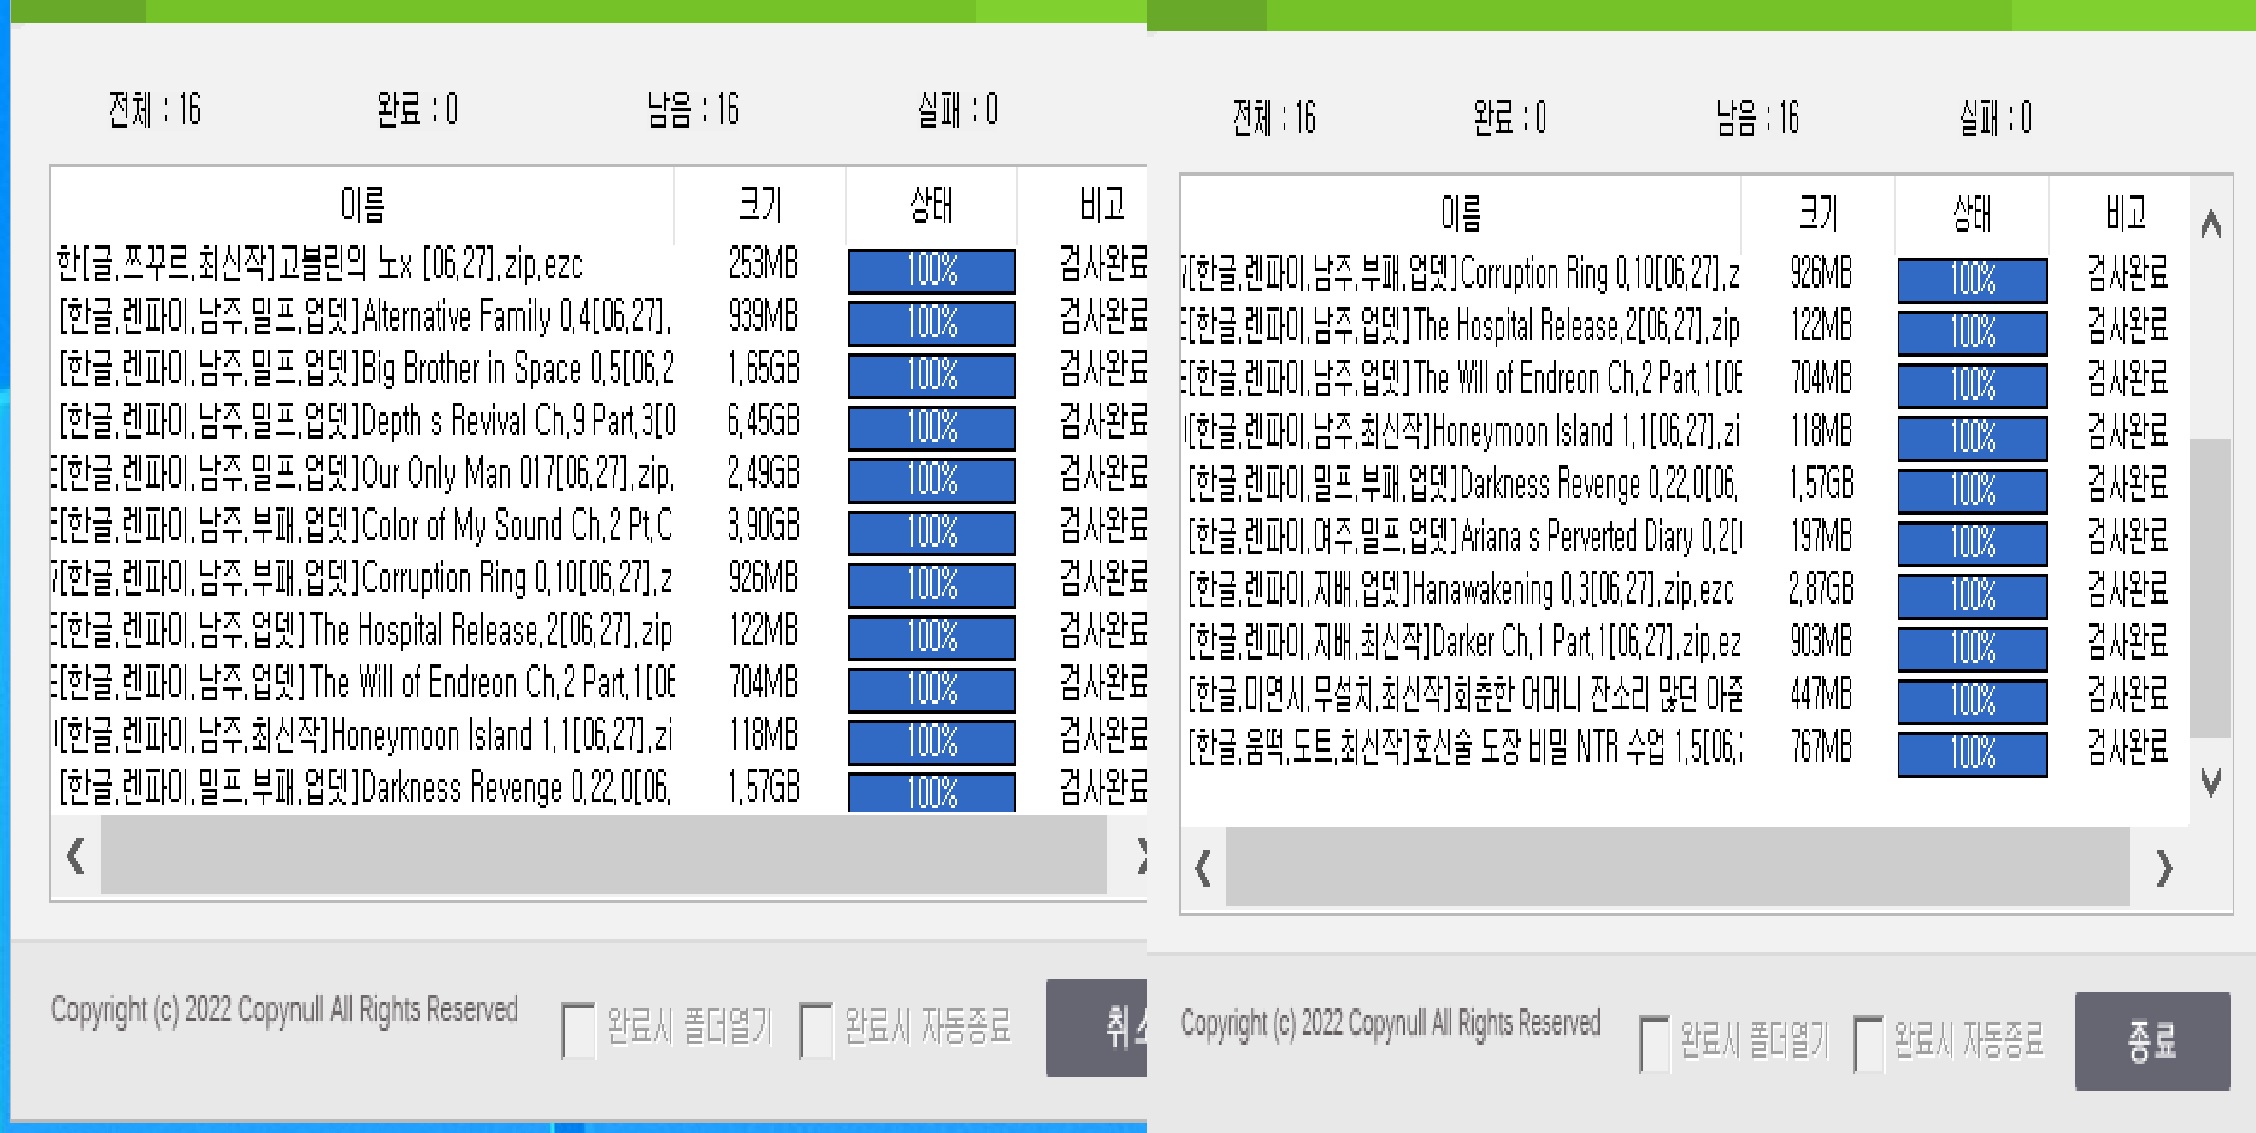
Task: Toggle open-folder-on-completion checkbox in right window
Action: pos(1655,1043)
